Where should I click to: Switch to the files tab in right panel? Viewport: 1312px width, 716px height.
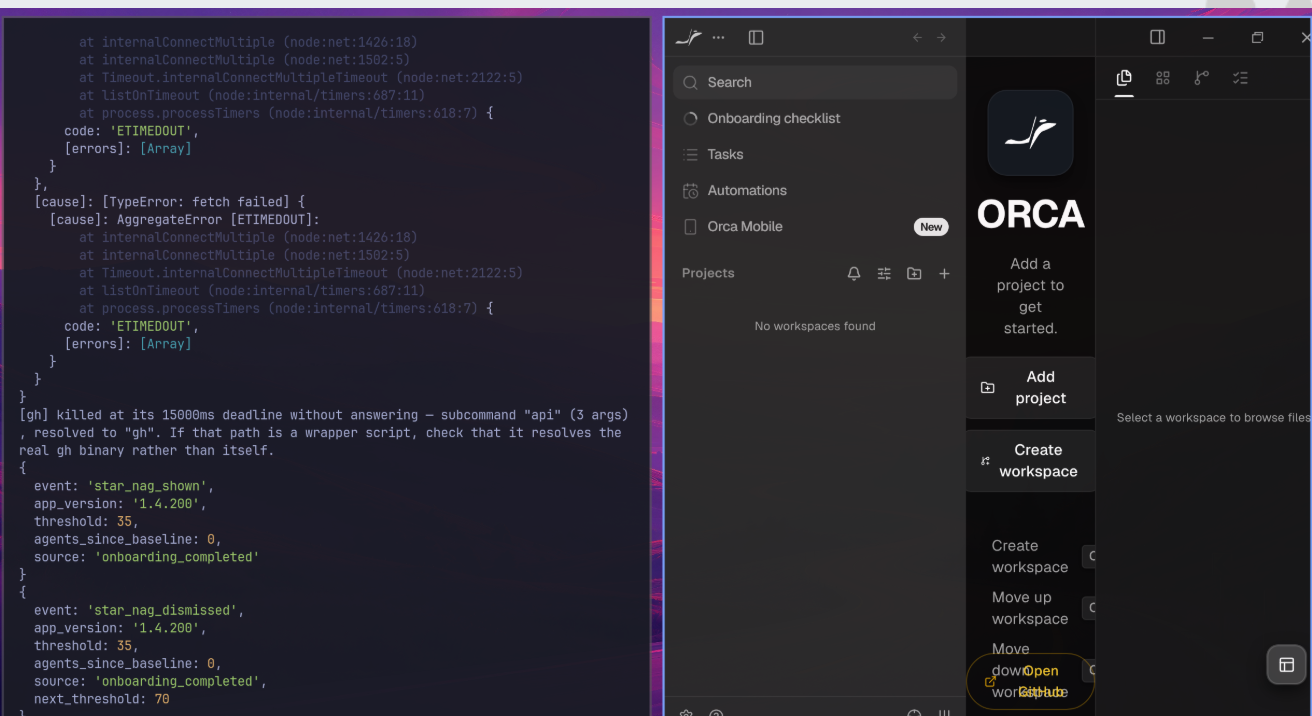(x=1124, y=78)
